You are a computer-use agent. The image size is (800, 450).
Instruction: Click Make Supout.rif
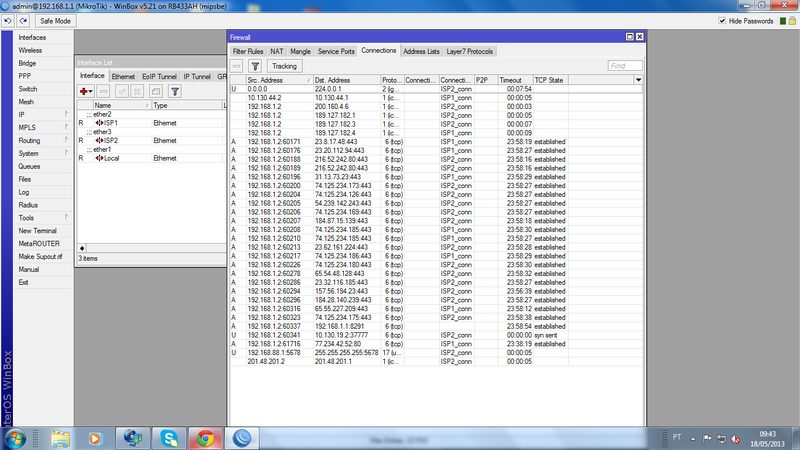pyautogui.click(x=40, y=257)
